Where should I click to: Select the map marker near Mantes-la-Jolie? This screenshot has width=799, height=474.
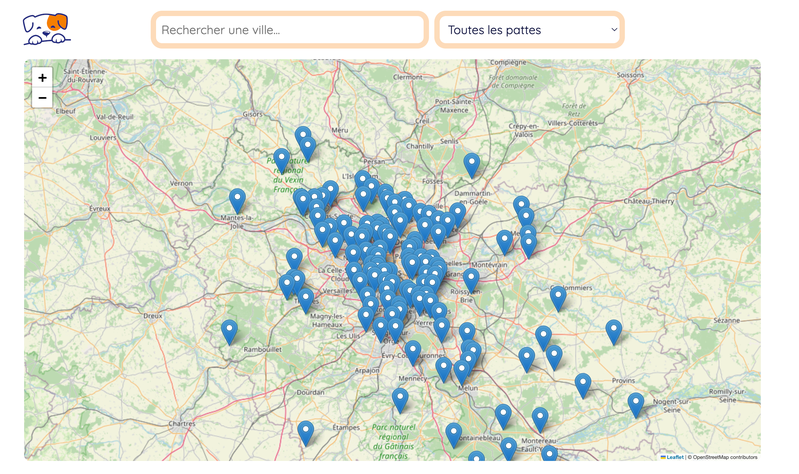pyautogui.click(x=237, y=201)
